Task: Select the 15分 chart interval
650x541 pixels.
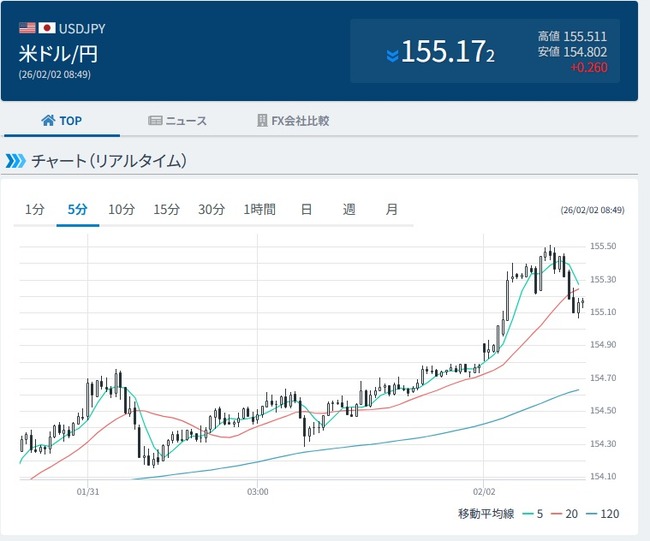Action: coord(166,209)
